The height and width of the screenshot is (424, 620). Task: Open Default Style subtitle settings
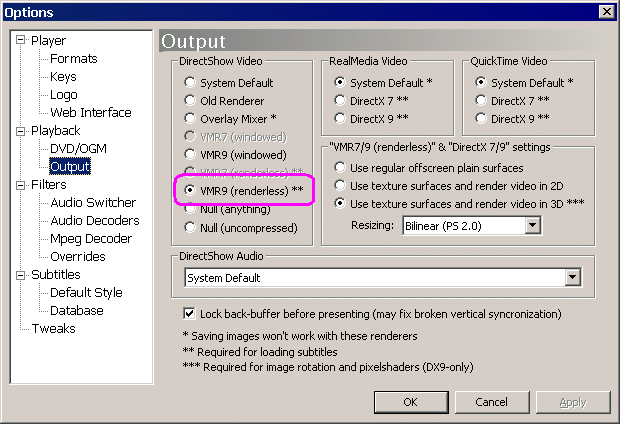pos(86,293)
